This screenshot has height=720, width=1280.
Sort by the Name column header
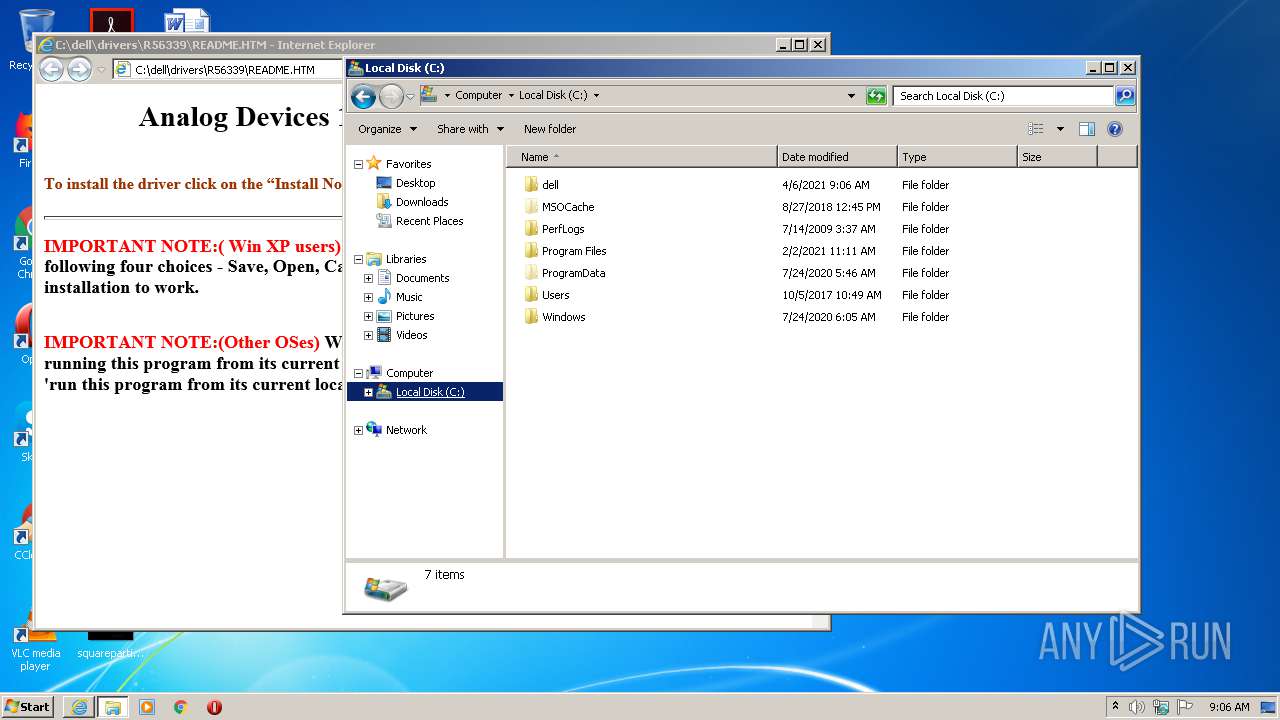click(x=642, y=157)
